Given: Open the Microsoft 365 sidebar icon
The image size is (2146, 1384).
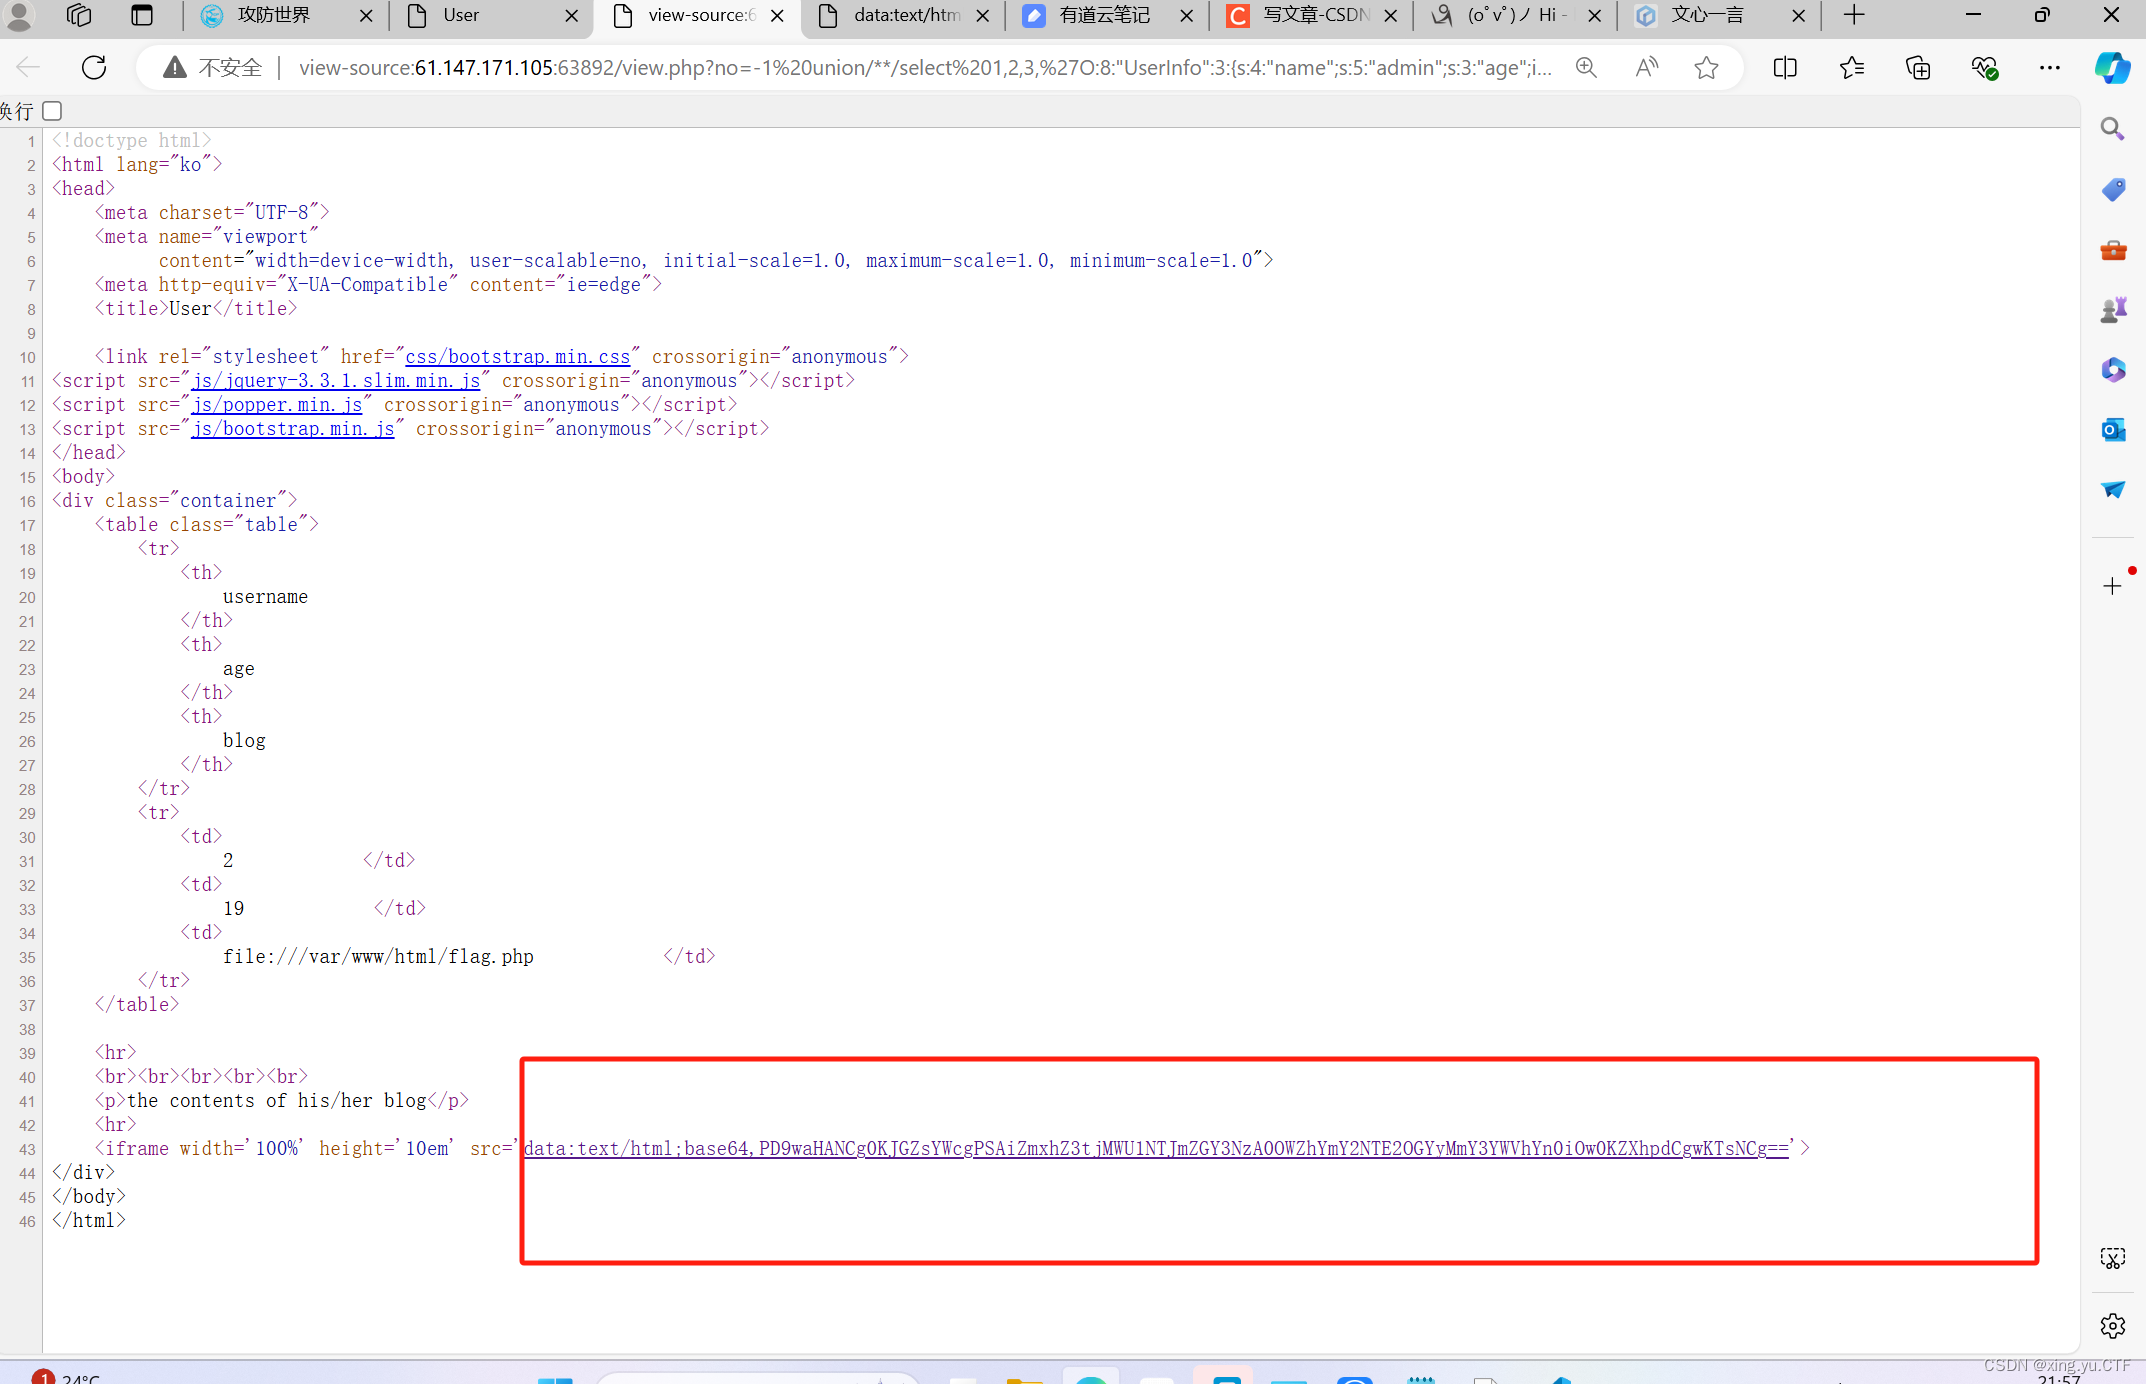Looking at the screenshot, I should click(x=2112, y=370).
